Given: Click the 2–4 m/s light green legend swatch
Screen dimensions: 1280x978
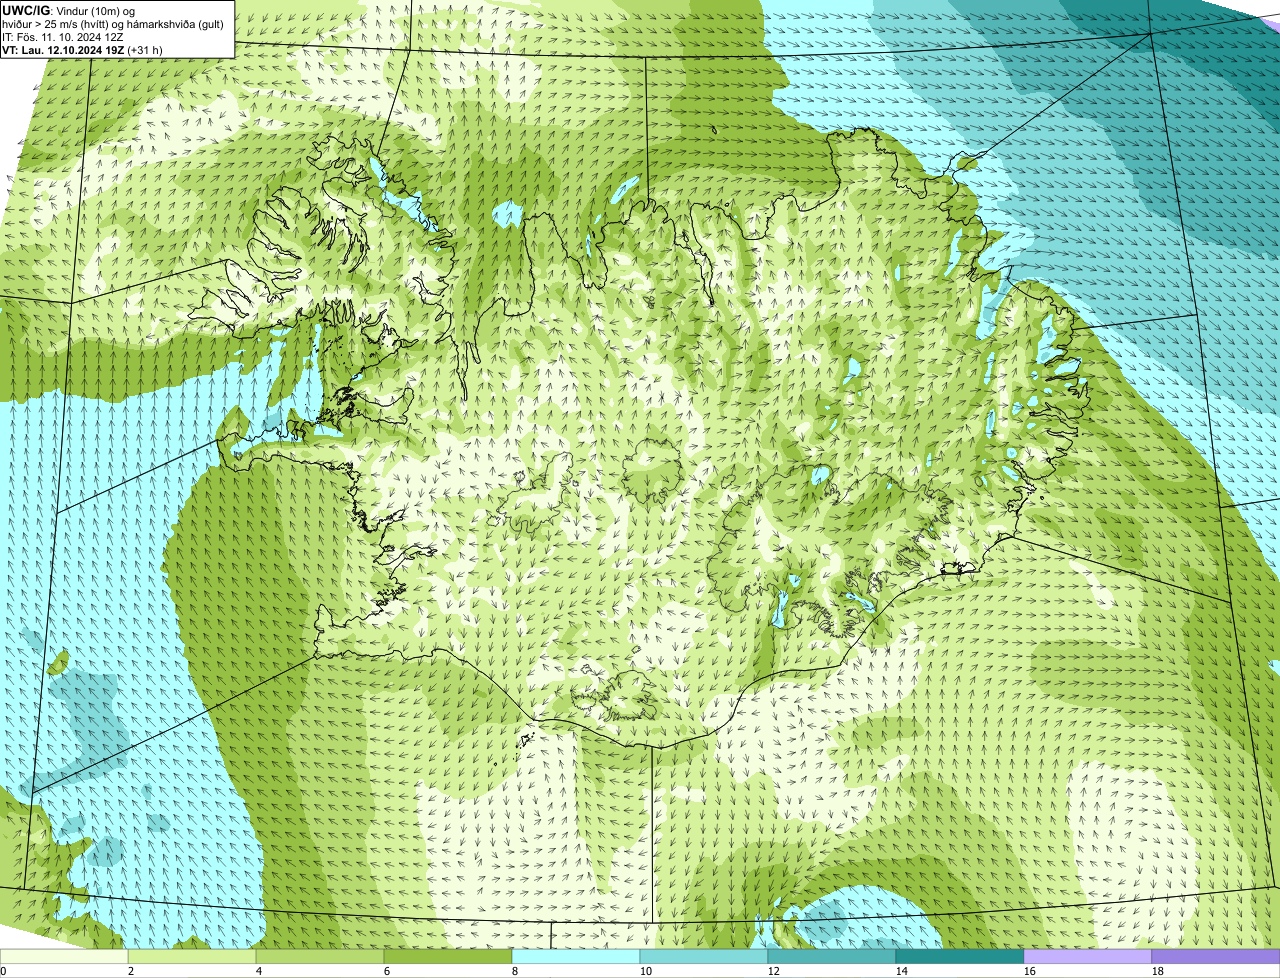Looking at the screenshot, I should [192, 957].
